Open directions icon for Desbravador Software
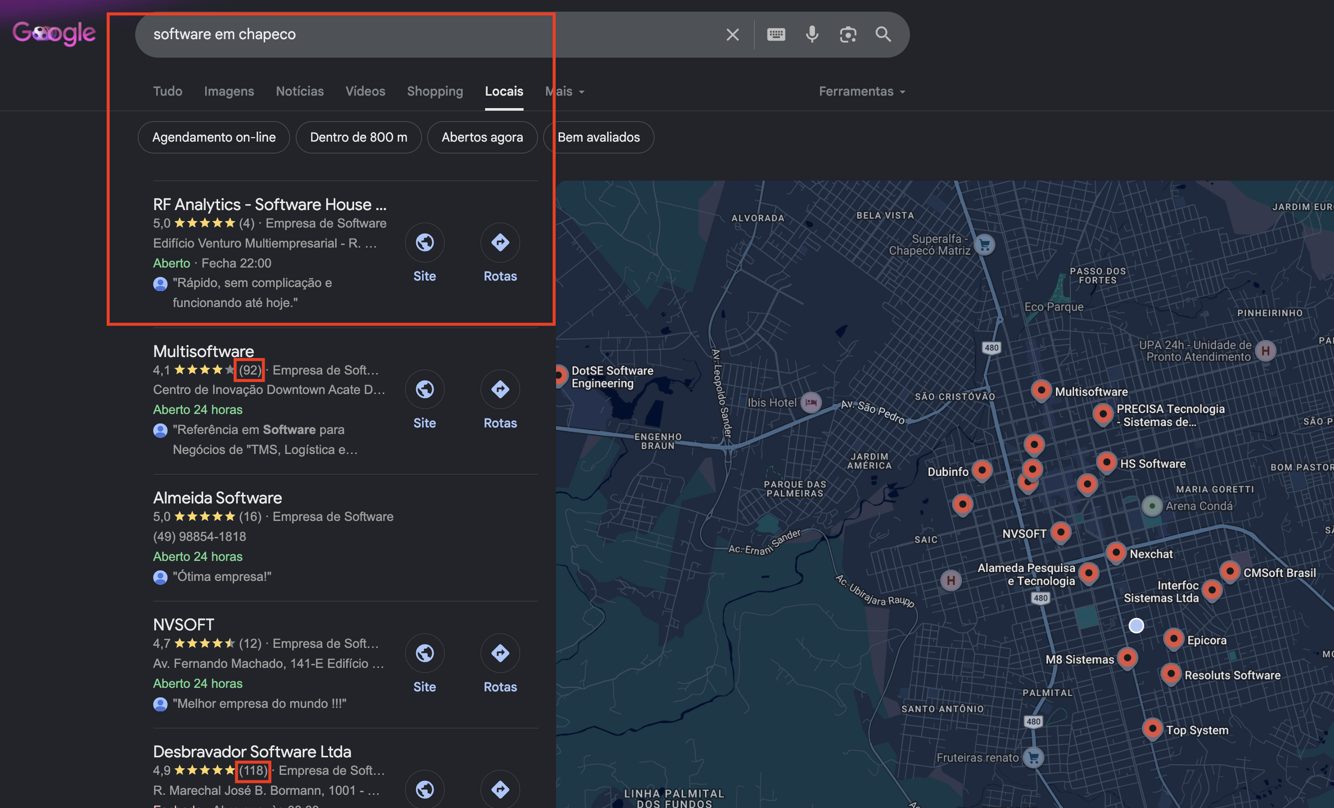Image resolution: width=1334 pixels, height=808 pixels. (500, 788)
